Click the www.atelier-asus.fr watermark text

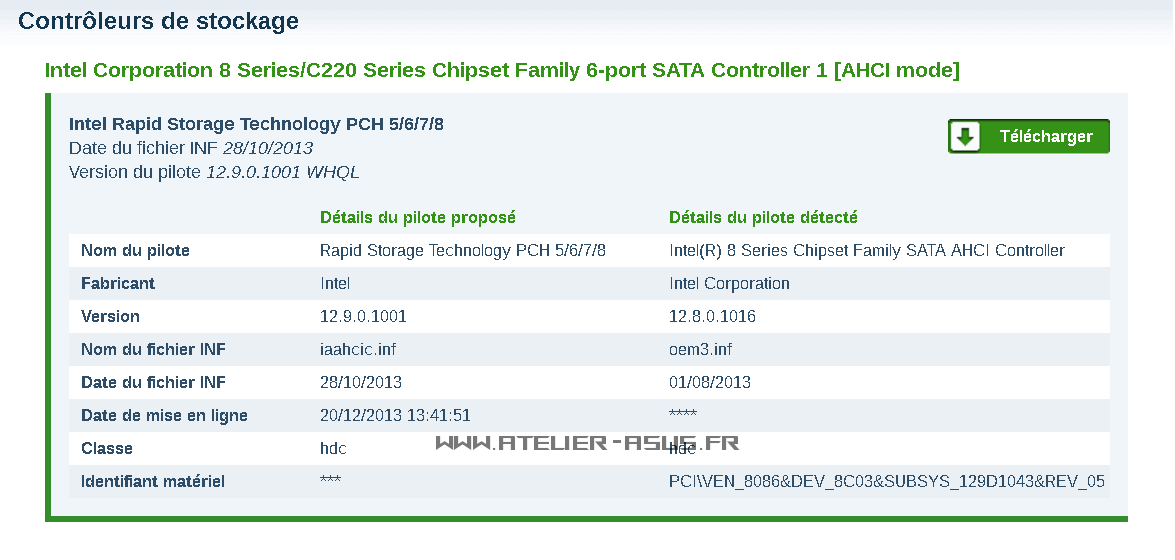tap(587, 443)
